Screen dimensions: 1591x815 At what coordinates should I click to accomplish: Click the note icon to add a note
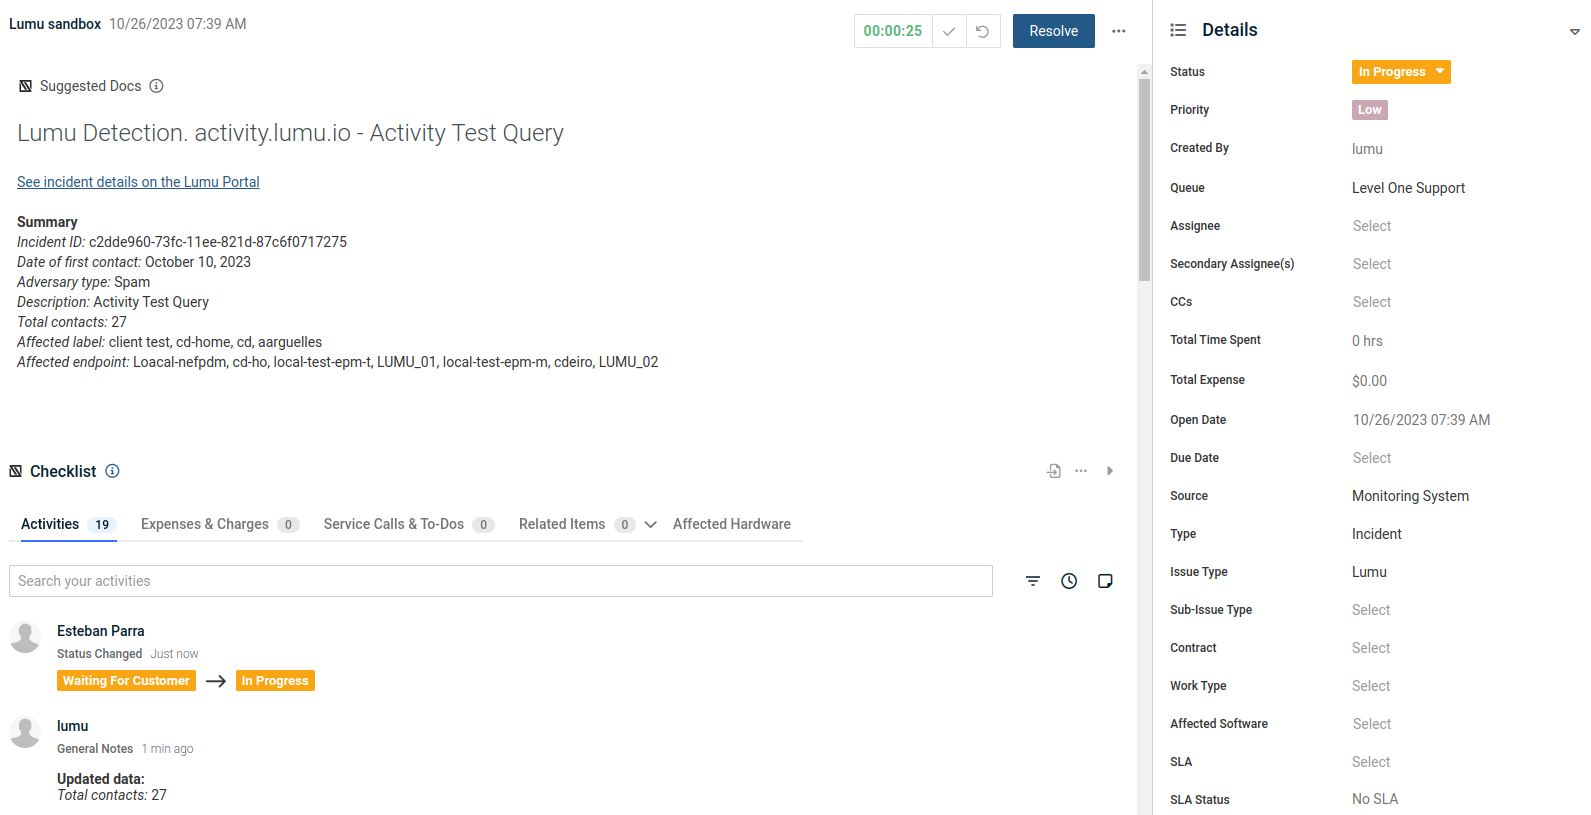point(1105,581)
